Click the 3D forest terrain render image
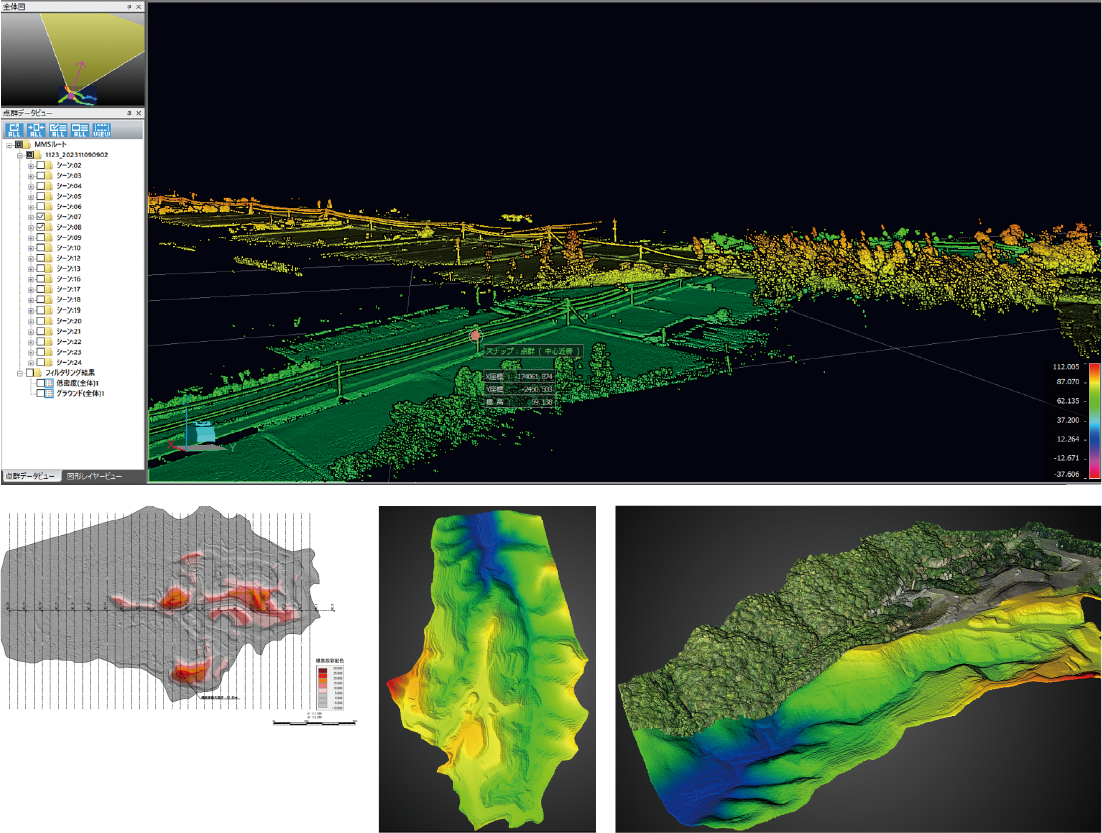Image resolution: width=1102 pixels, height=833 pixels. [x=858, y=669]
